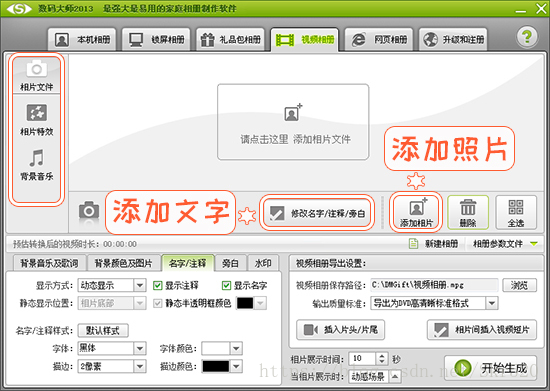550x391 pixels.
Task: Click the 视频相册保存路径 path field
Action: tap(434, 285)
